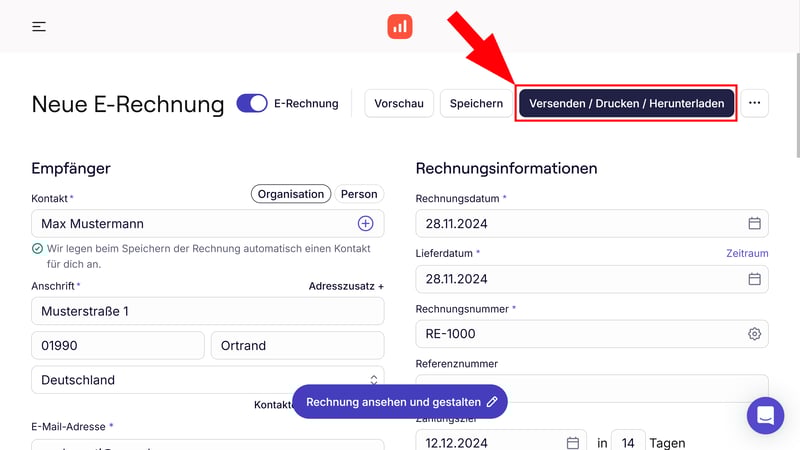
Task: Select Organisation contact type
Action: pos(291,194)
